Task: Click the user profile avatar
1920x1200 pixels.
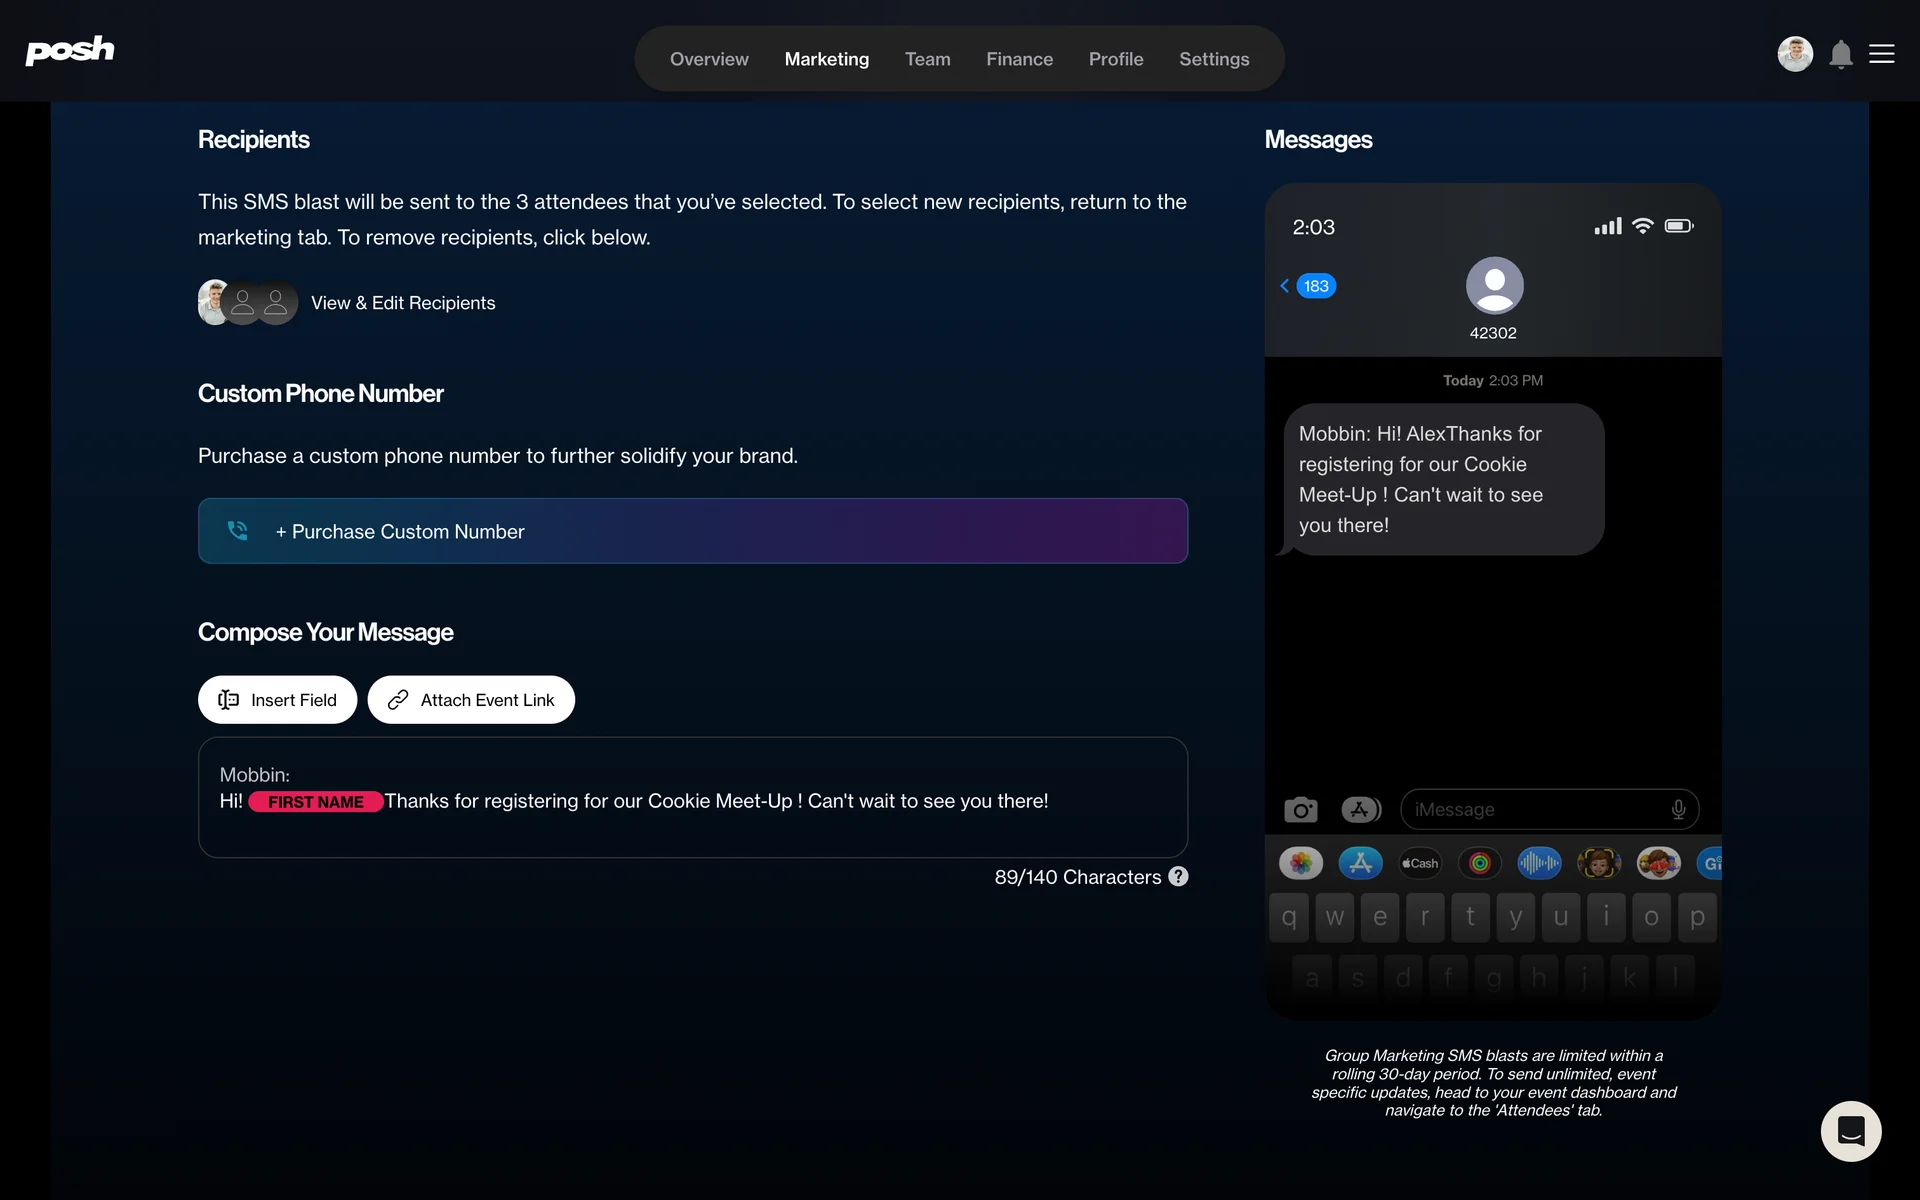Action: tap(1795, 54)
